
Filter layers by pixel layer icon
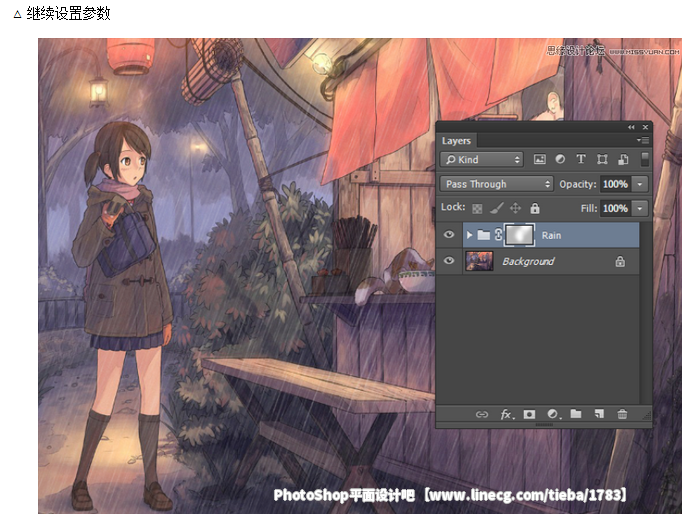pyautogui.click(x=539, y=160)
